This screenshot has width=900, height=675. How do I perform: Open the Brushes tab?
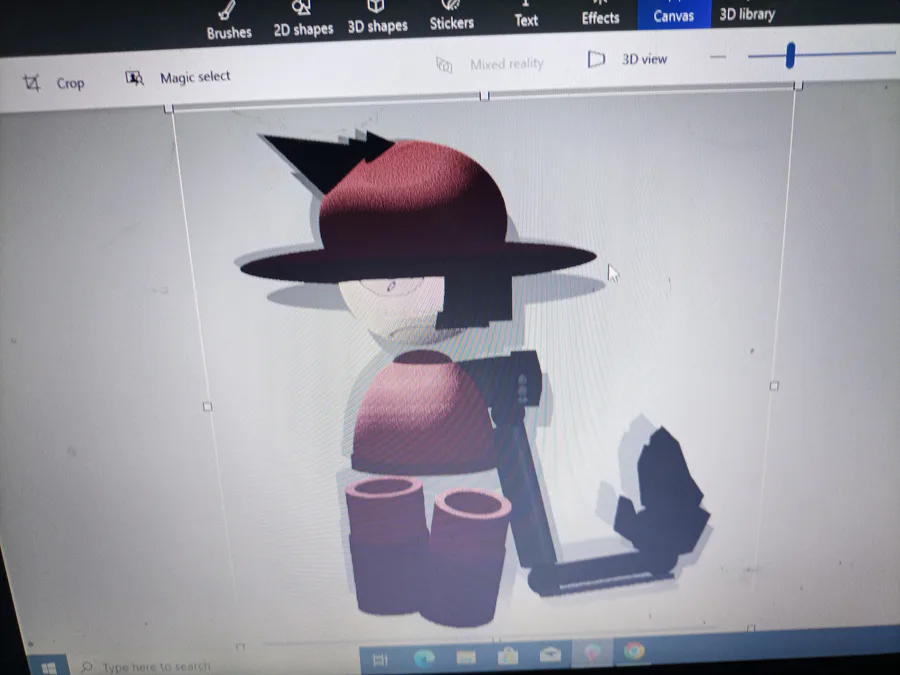[228, 23]
